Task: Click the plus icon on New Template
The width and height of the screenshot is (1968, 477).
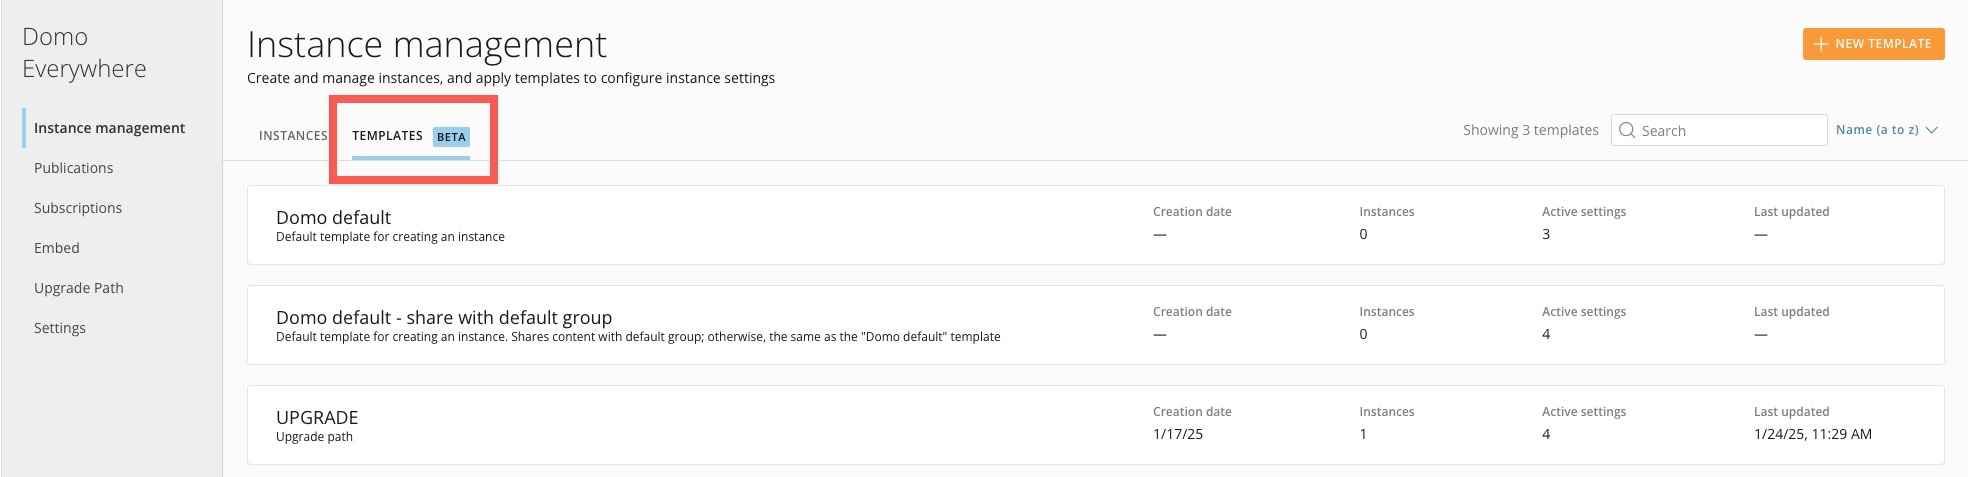Action: (x=1821, y=44)
